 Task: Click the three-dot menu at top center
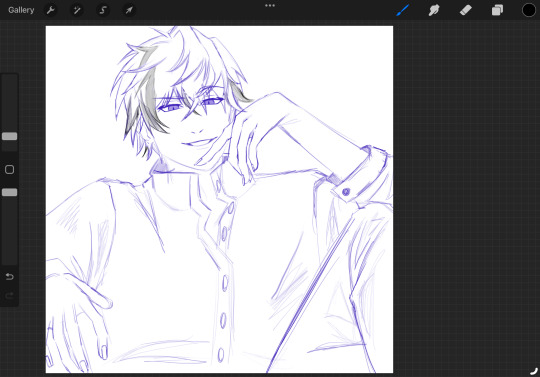point(270,6)
